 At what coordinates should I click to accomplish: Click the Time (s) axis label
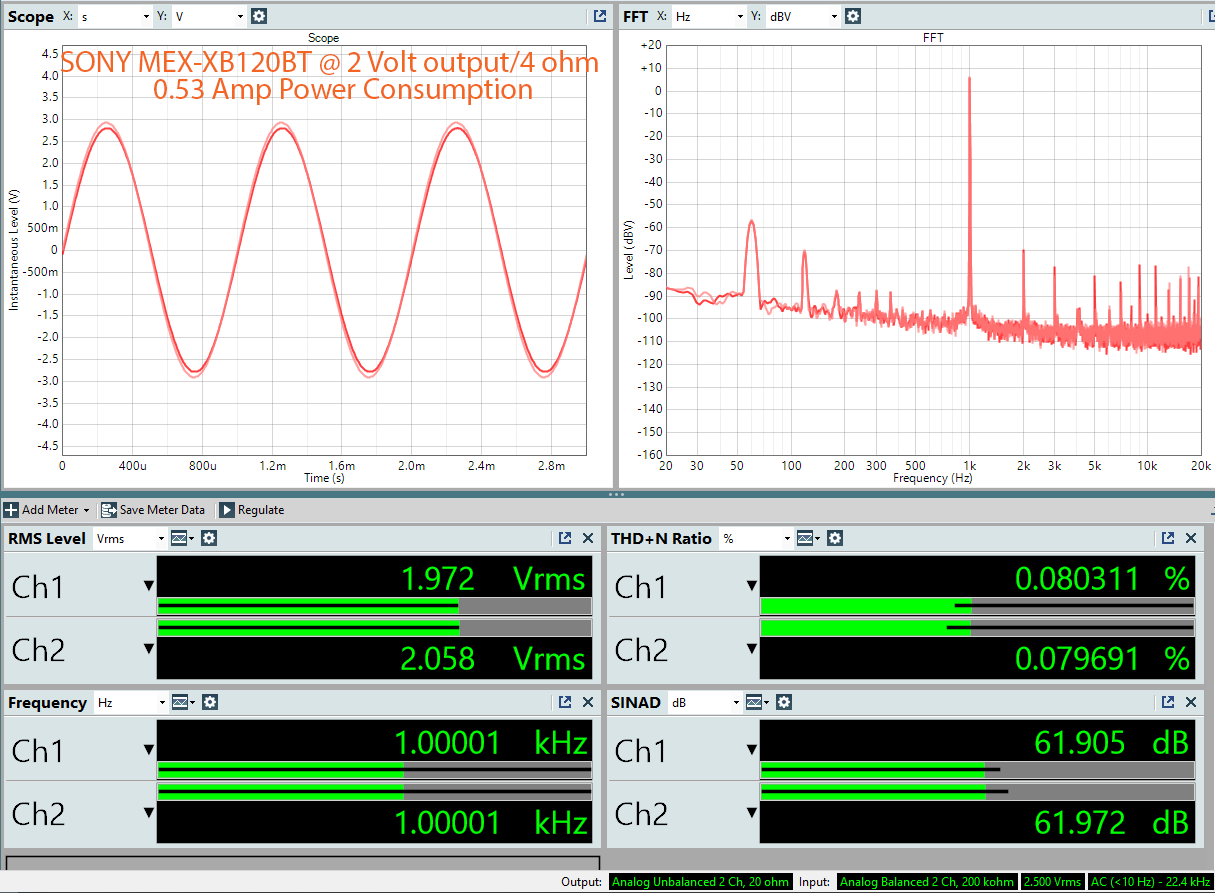323,478
